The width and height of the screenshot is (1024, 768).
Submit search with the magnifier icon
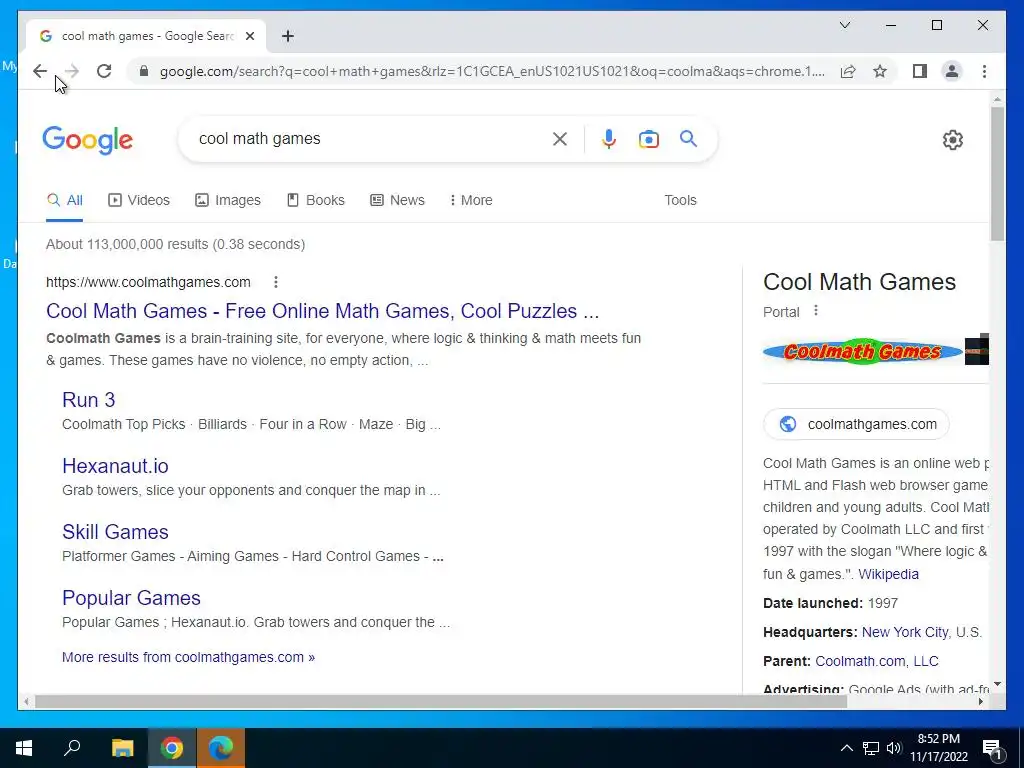(x=688, y=138)
